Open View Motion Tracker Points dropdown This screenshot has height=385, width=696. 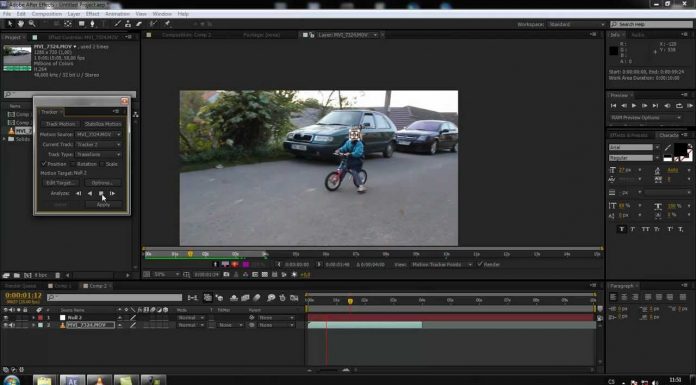coord(441,264)
